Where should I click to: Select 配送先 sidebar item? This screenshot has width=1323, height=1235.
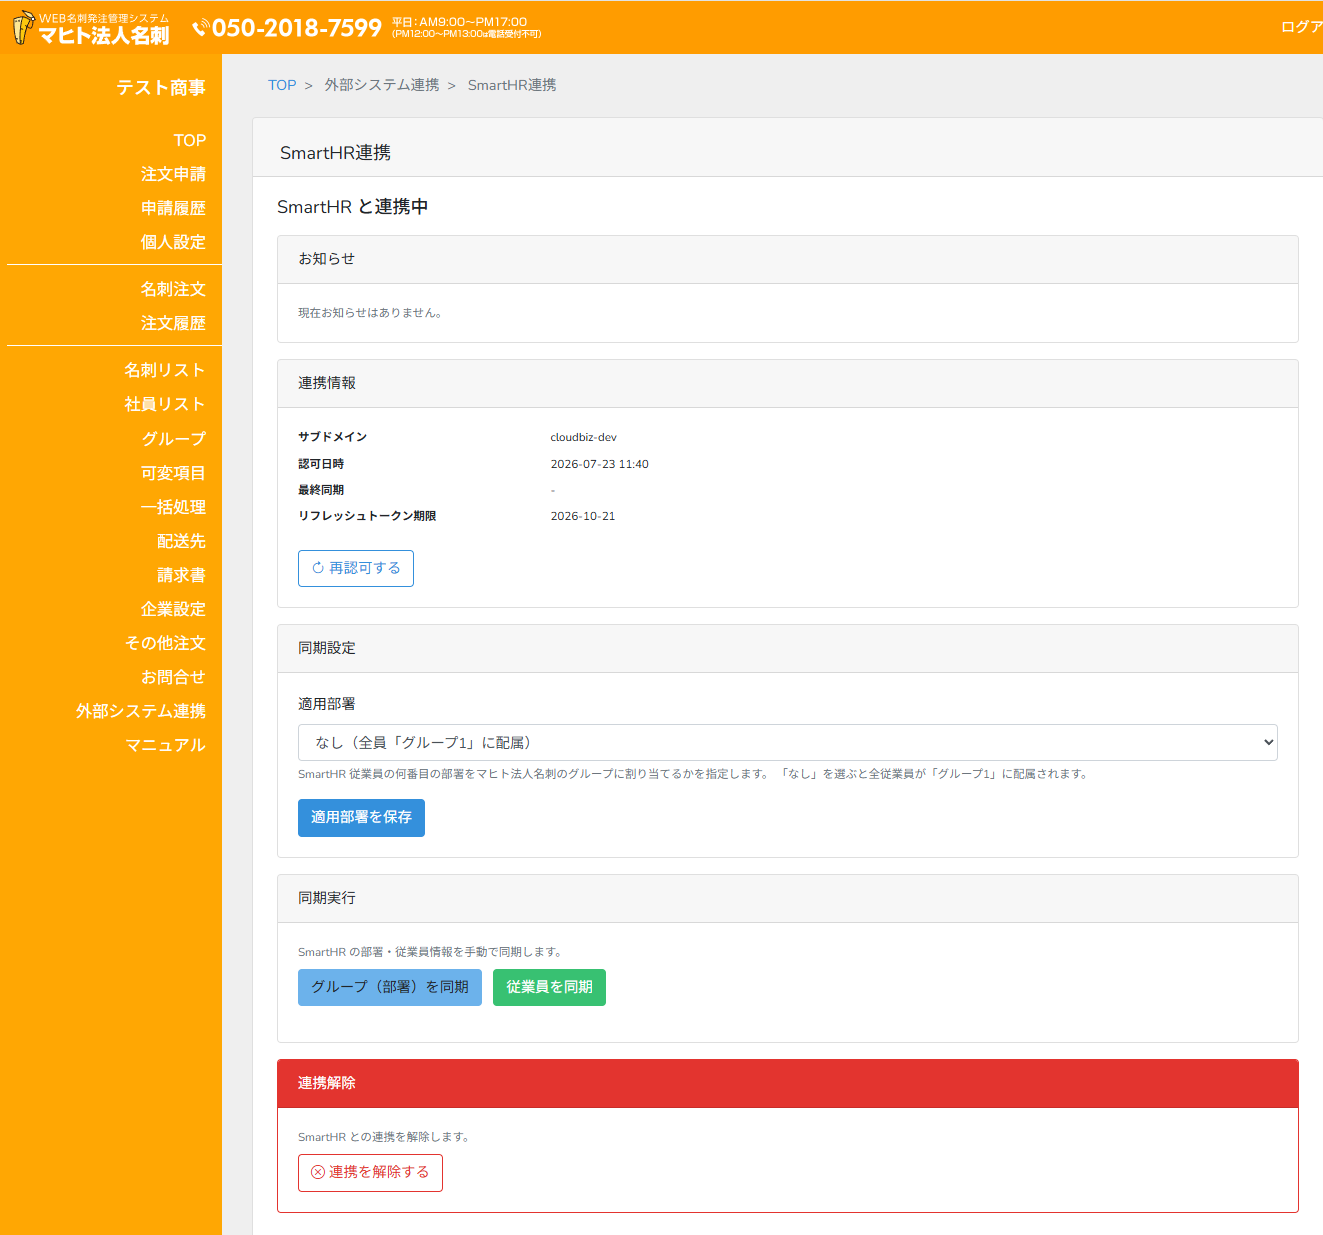181,541
